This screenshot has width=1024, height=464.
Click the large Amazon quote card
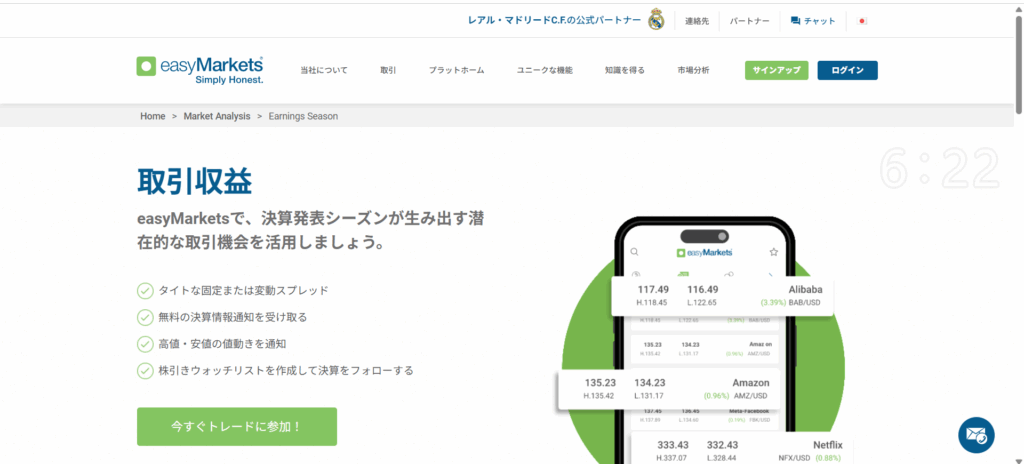coord(668,389)
